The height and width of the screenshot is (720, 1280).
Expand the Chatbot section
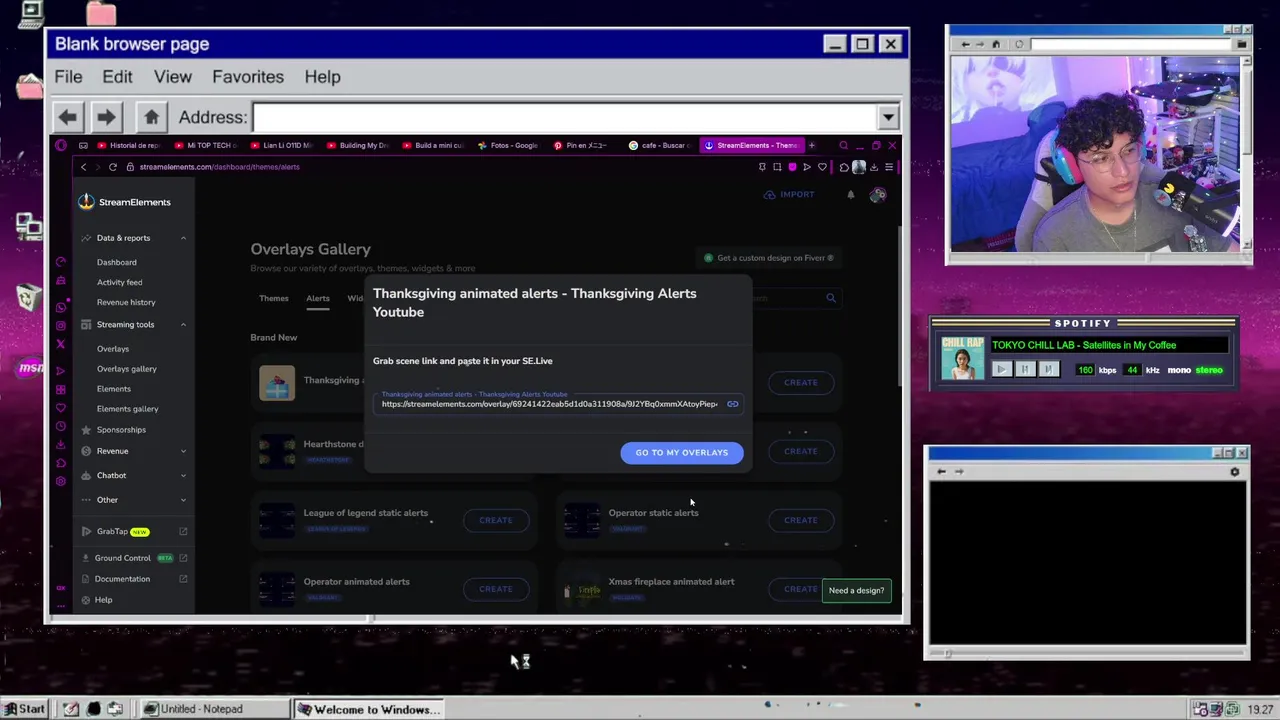(183, 476)
